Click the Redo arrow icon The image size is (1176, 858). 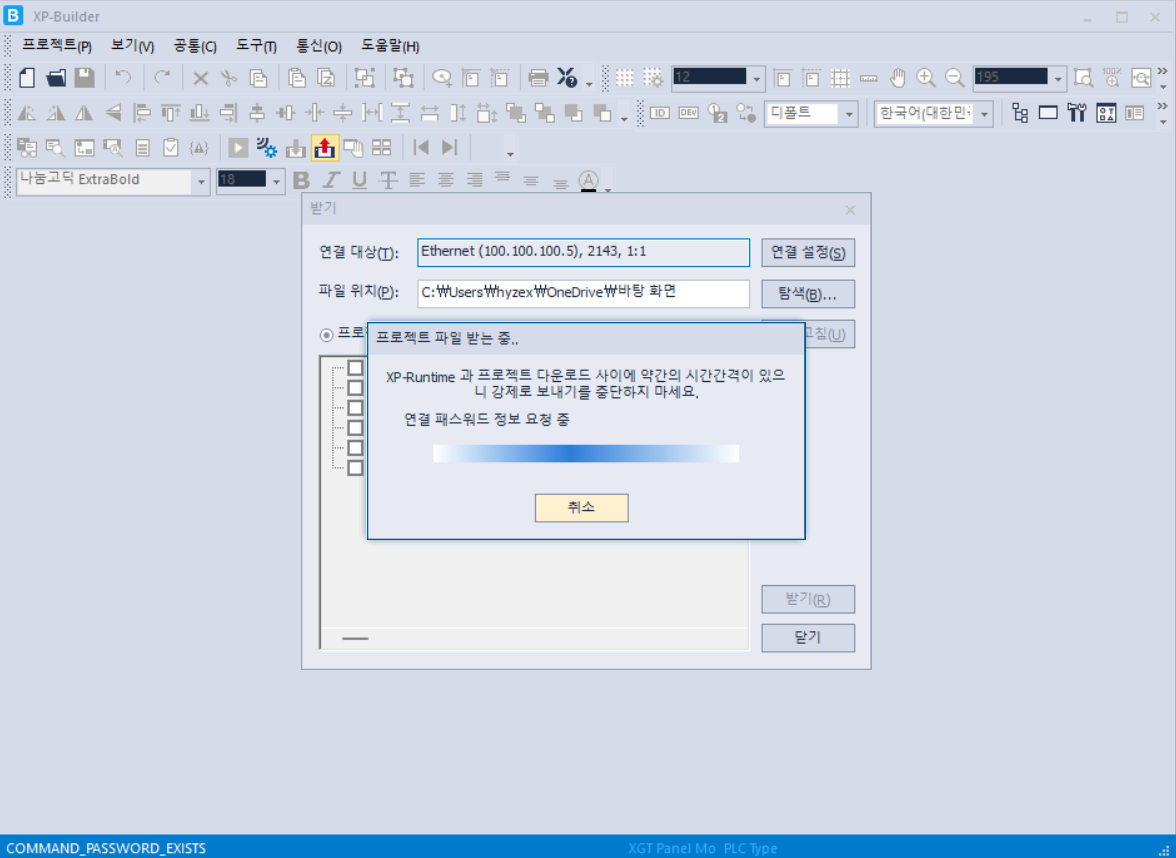pos(161,77)
